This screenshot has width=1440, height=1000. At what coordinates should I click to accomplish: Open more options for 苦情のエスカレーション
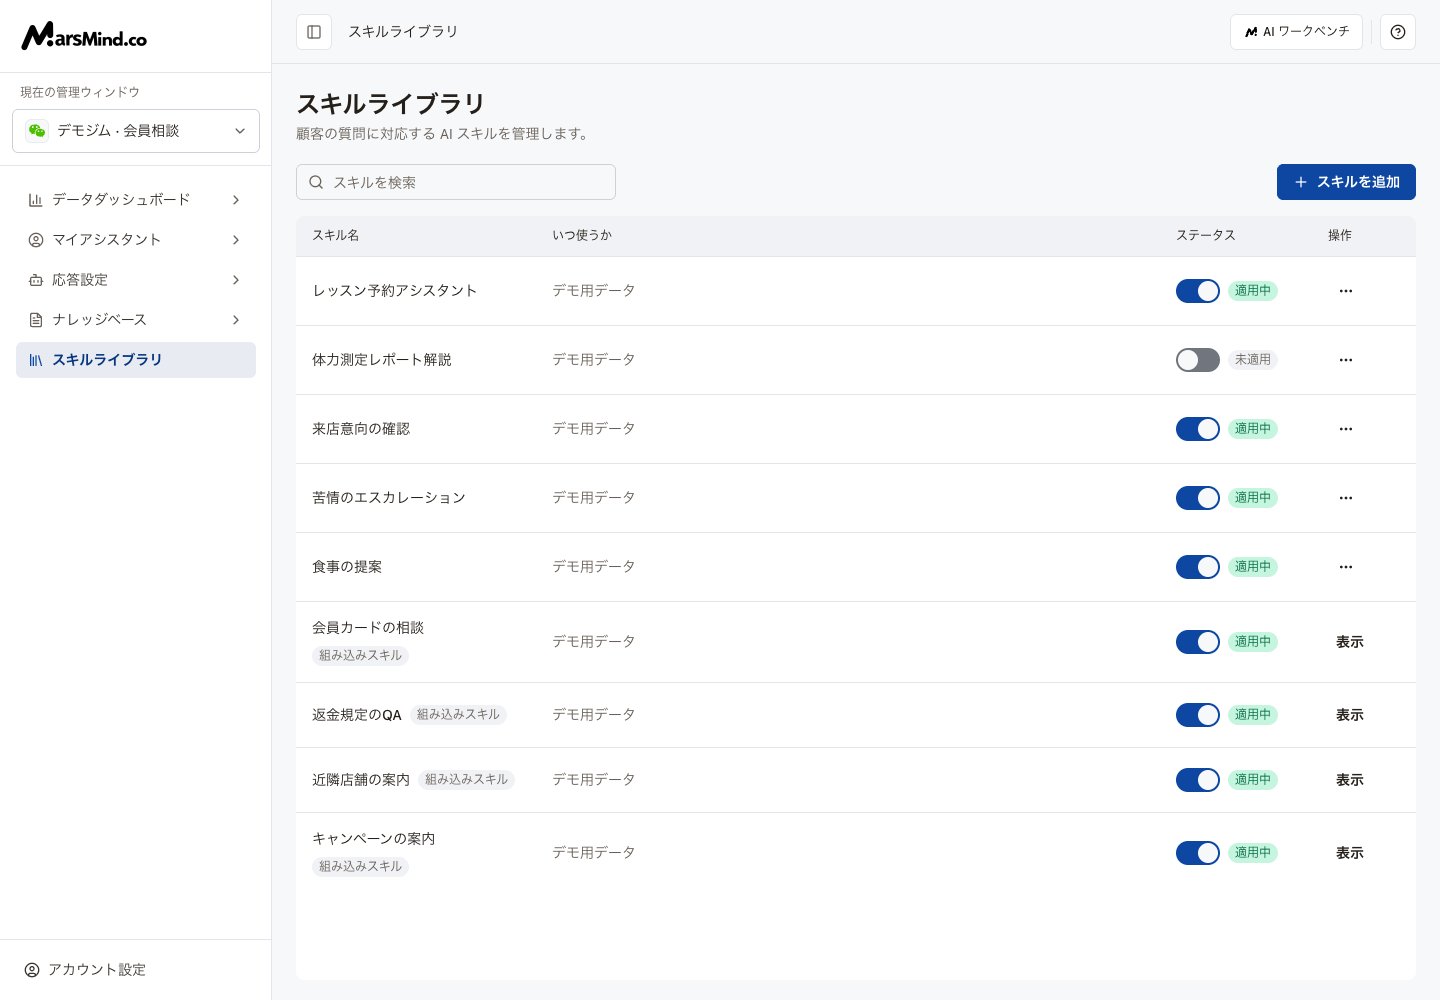click(1346, 498)
